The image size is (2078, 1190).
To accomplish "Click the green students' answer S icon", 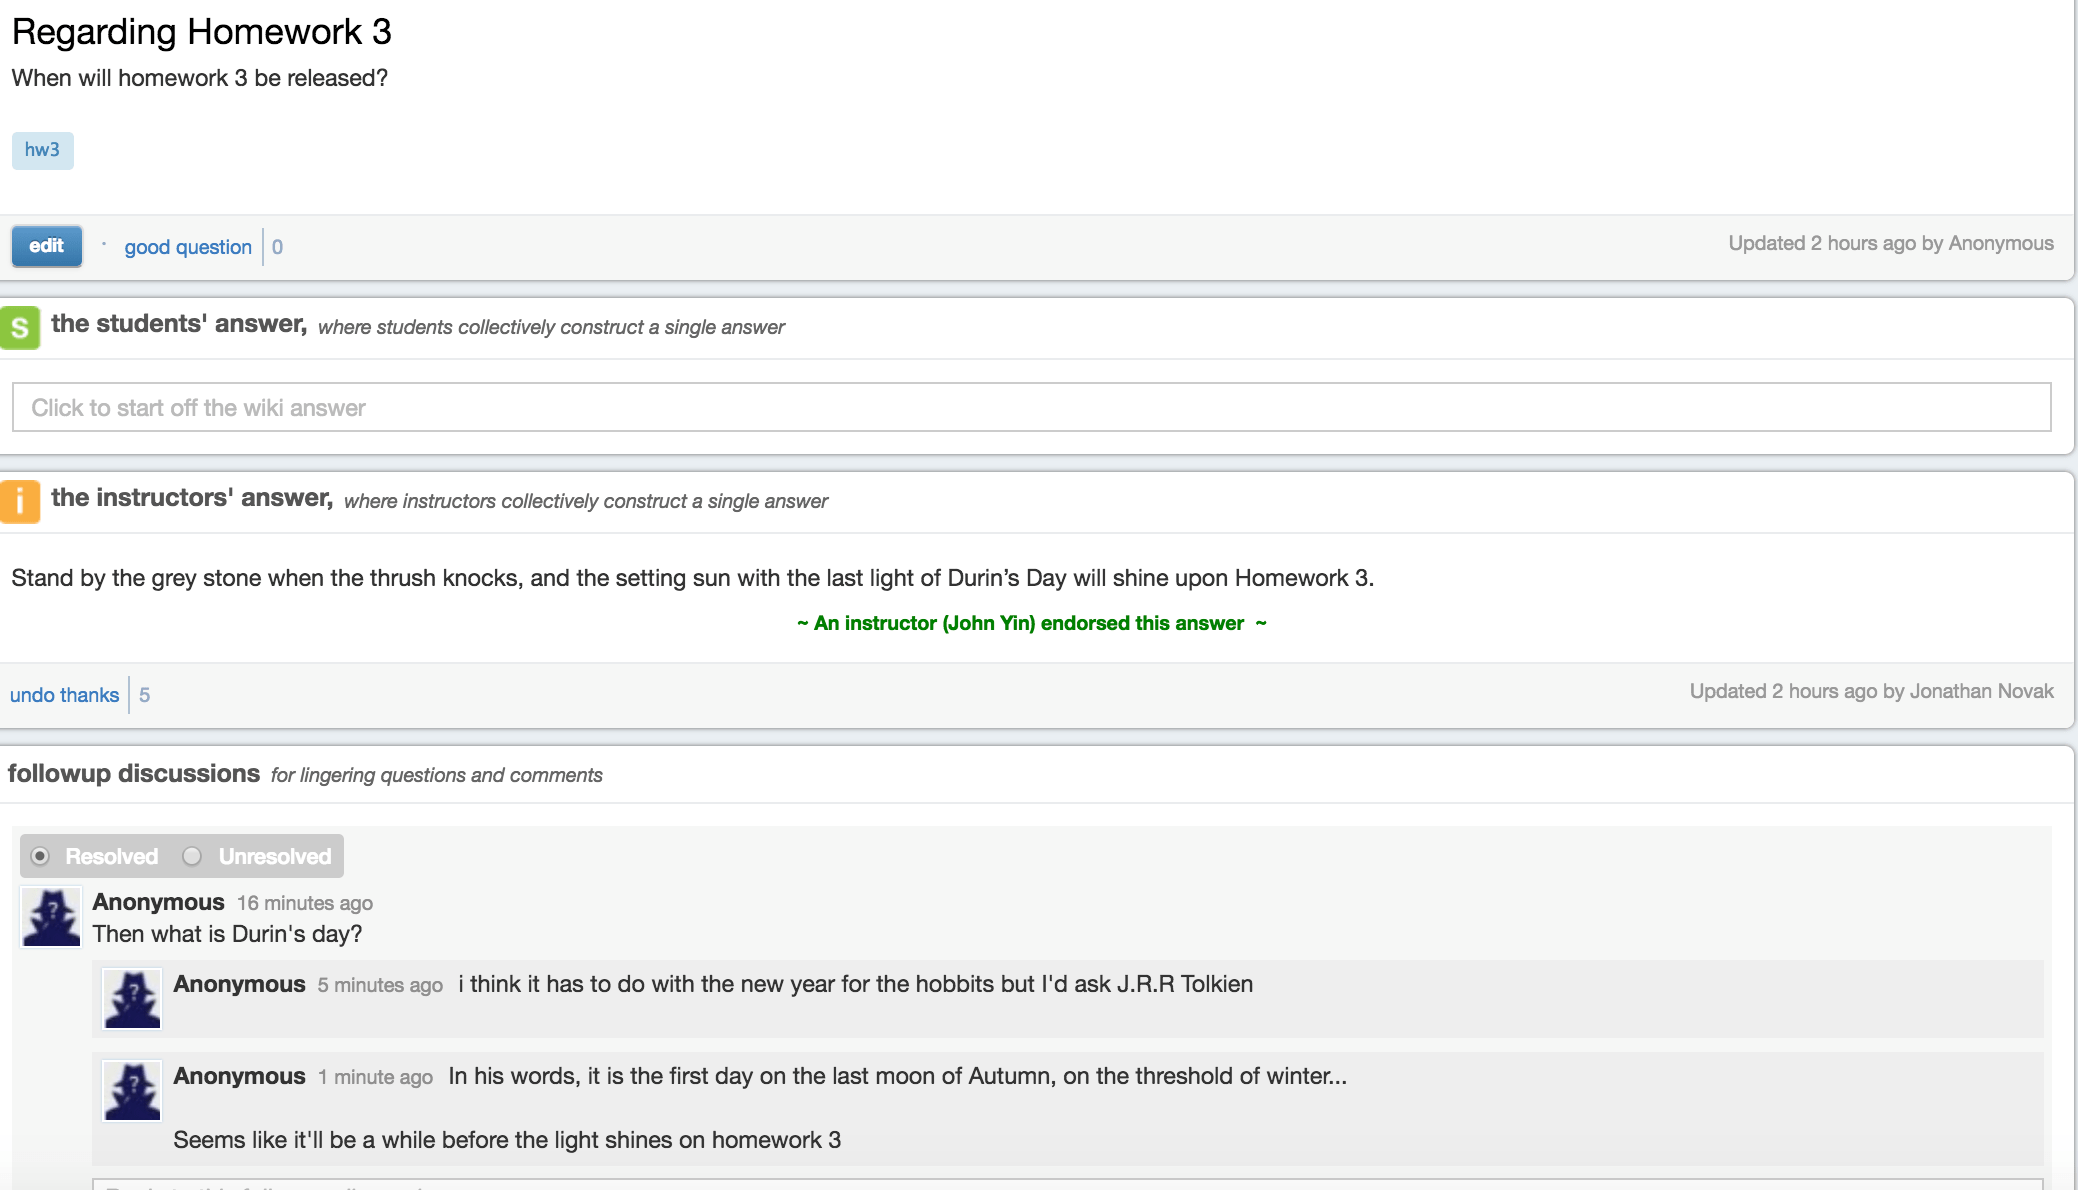I will point(20,327).
